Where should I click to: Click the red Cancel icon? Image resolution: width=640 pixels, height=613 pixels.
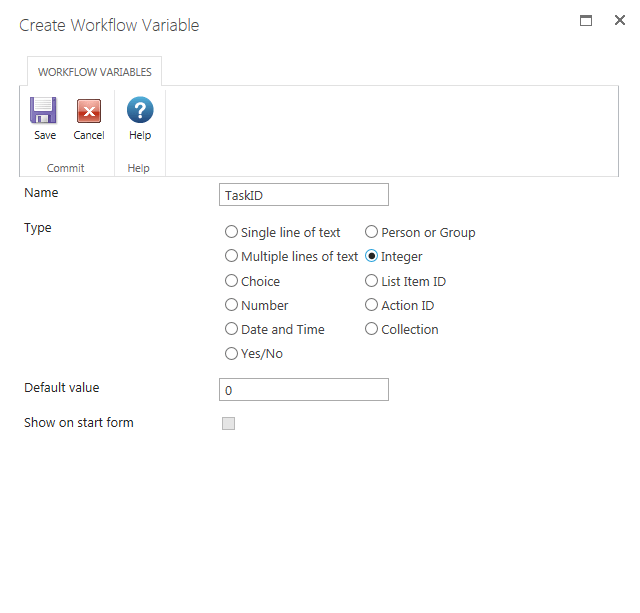pyautogui.click(x=89, y=111)
